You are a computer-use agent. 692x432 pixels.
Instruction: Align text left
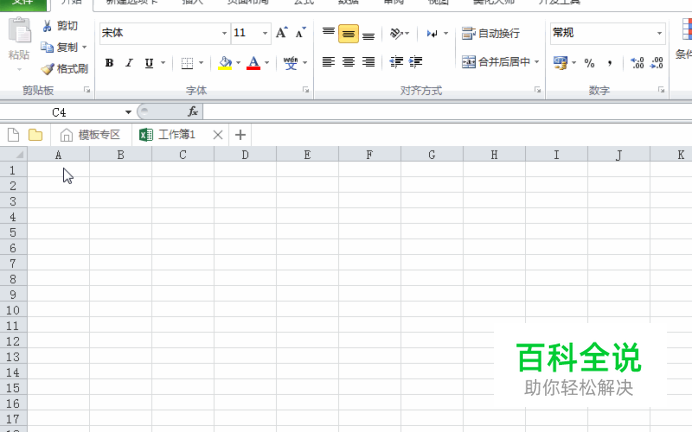pyautogui.click(x=328, y=62)
